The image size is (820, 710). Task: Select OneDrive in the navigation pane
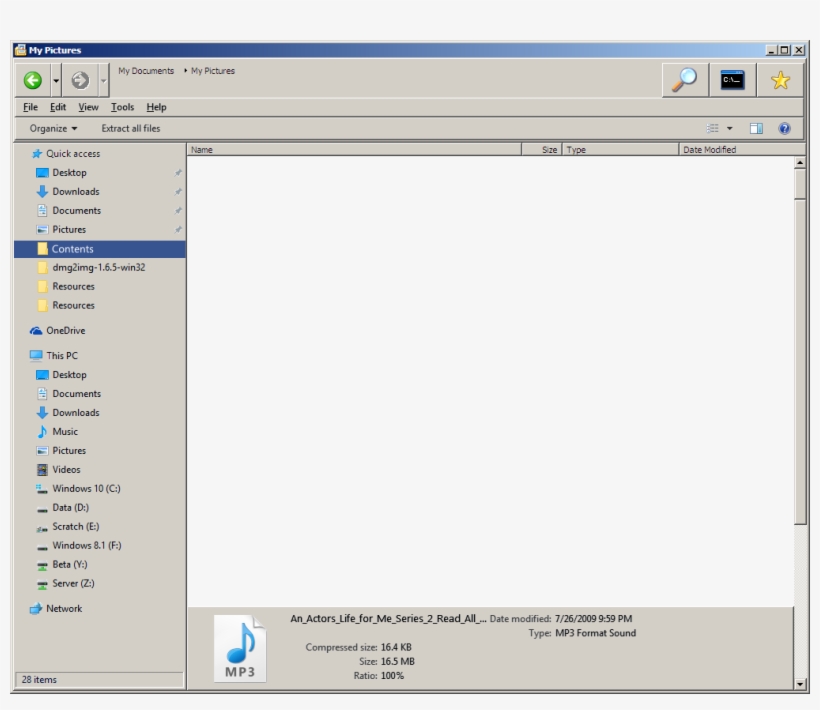pyautogui.click(x=65, y=331)
